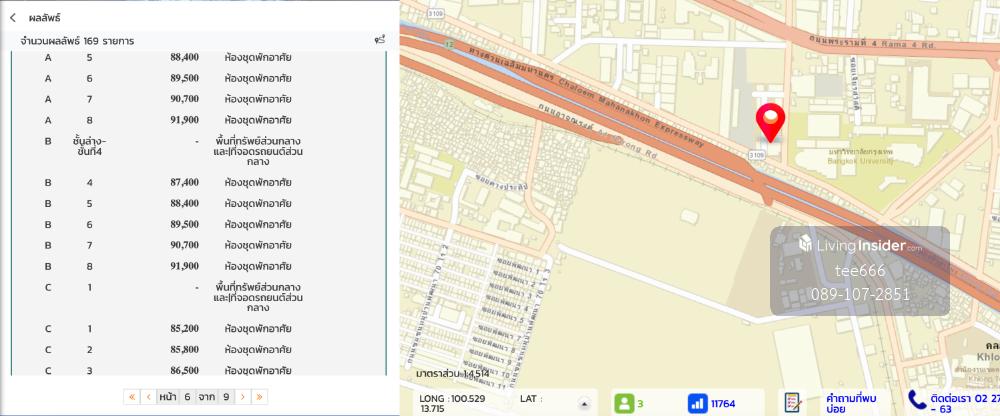The image size is (1000, 416).
Task: Click the share icon beside result count
Action: click(379, 40)
